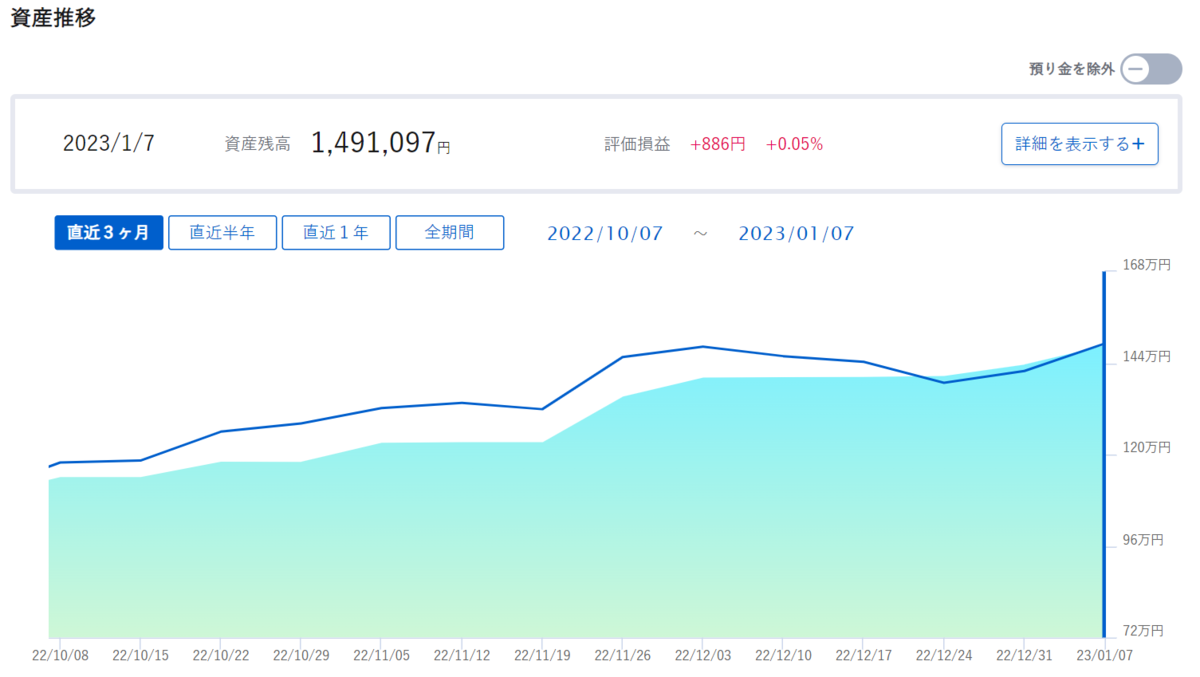
Task: Click the end date 2023/01/07
Action: 796,233
